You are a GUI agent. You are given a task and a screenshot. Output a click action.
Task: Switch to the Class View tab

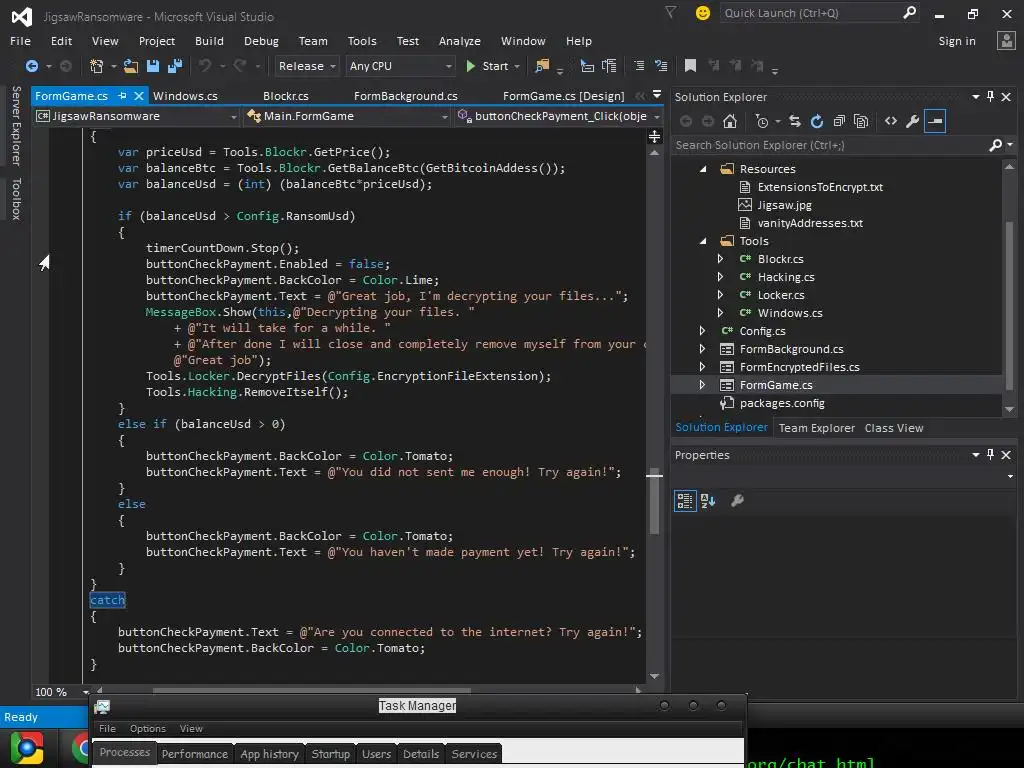[x=894, y=428]
